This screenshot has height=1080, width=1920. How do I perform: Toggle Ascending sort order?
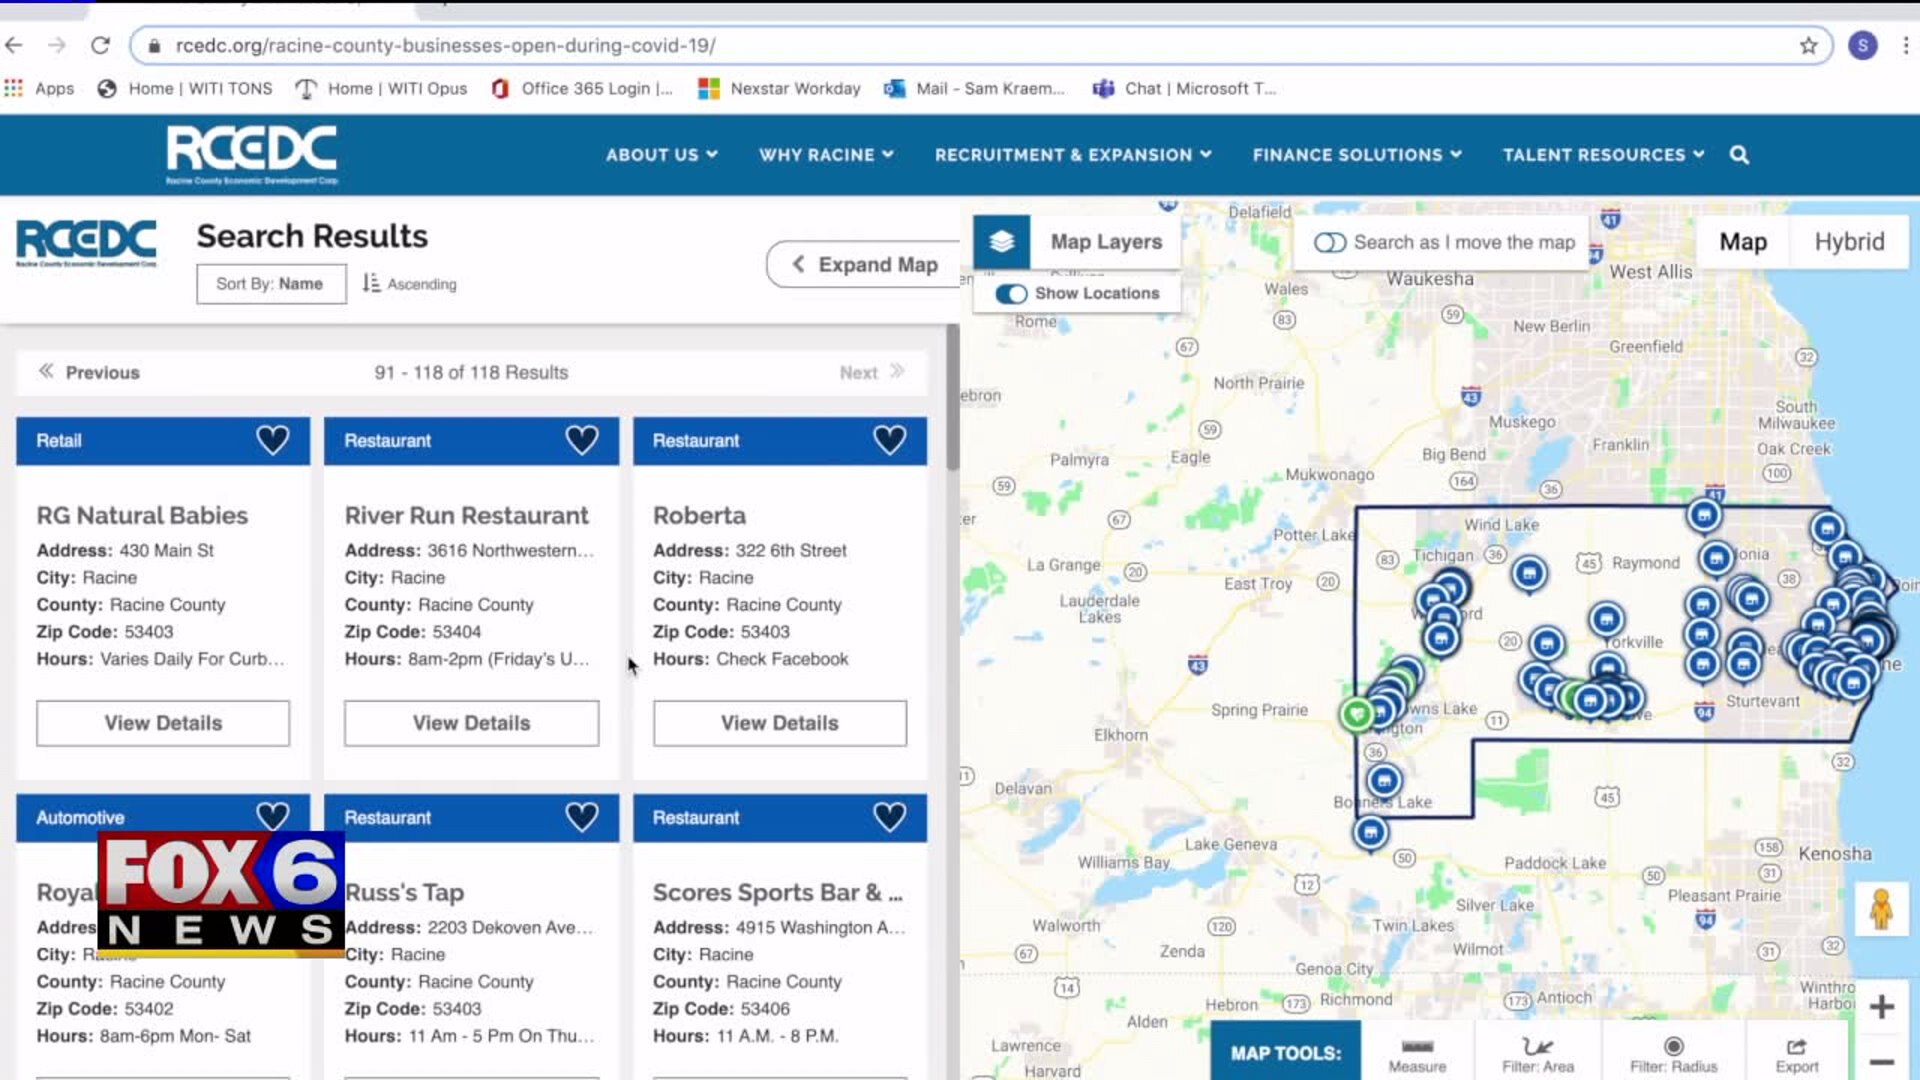coord(410,284)
